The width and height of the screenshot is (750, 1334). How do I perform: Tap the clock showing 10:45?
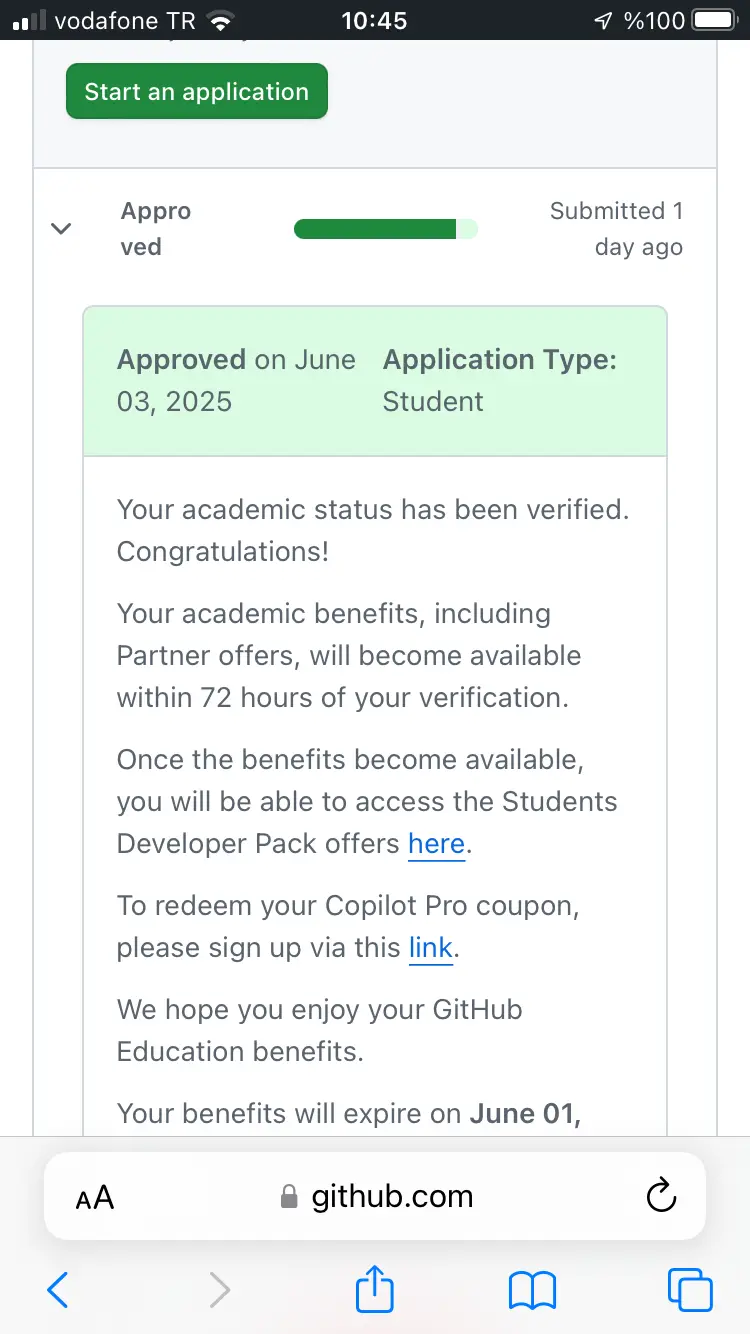click(374, 20)
